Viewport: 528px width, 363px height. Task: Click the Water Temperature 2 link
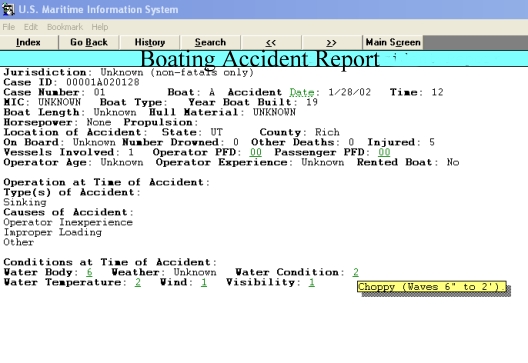coord(138,282)
